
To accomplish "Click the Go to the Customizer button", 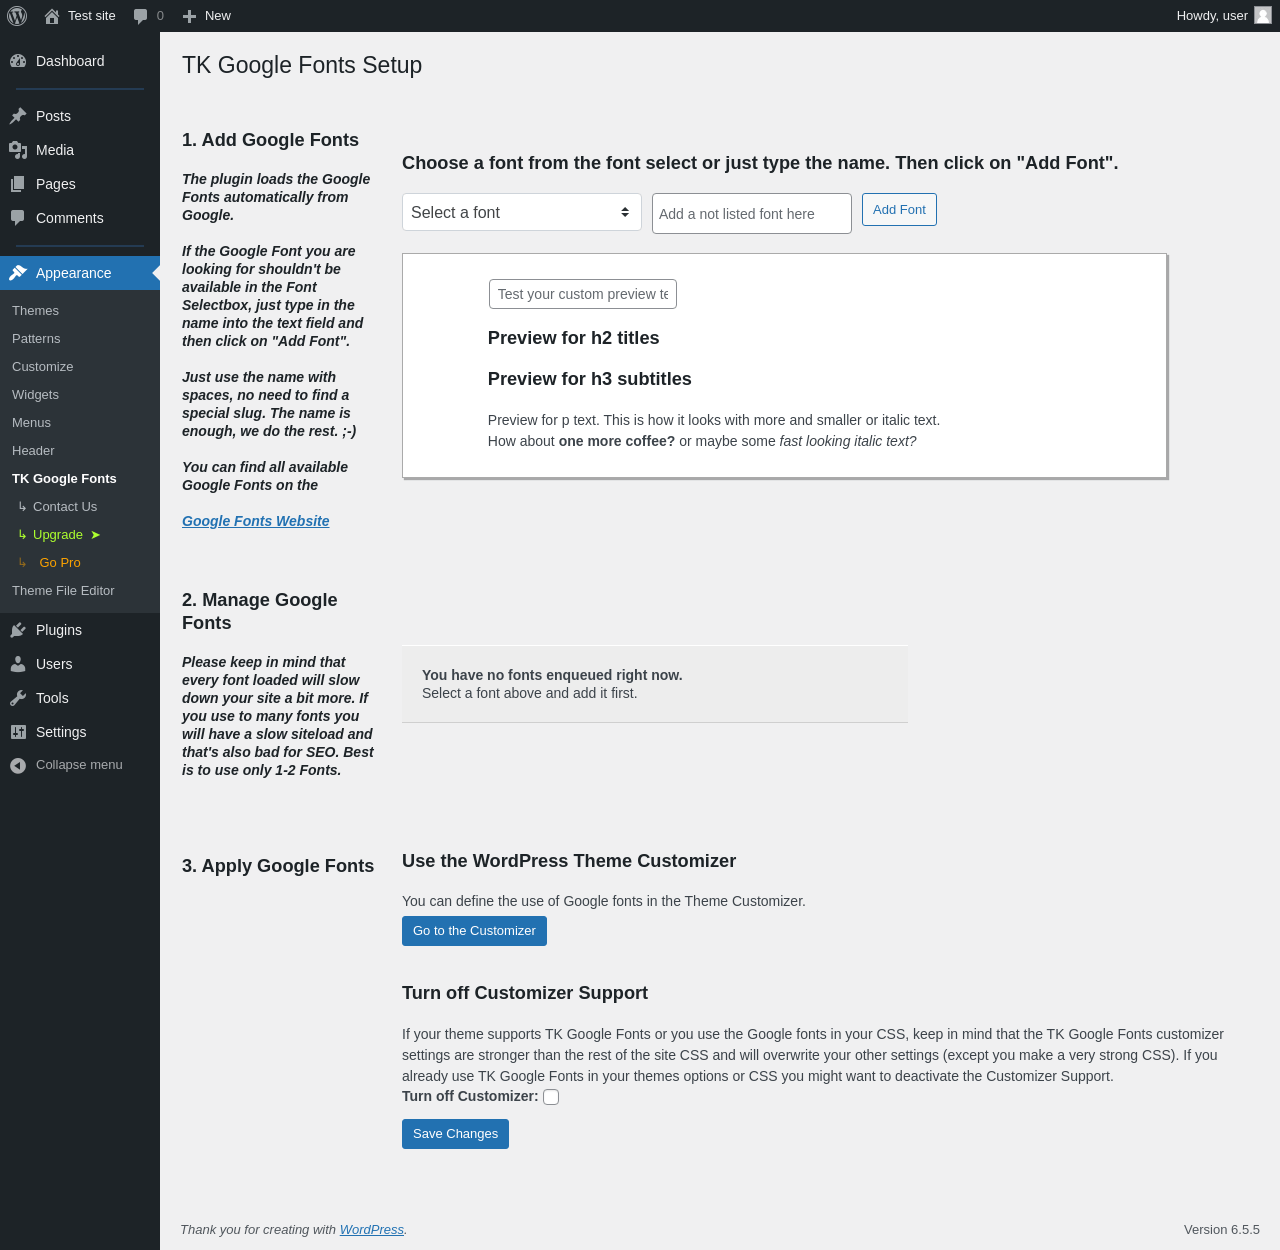I will pos(474,931).
